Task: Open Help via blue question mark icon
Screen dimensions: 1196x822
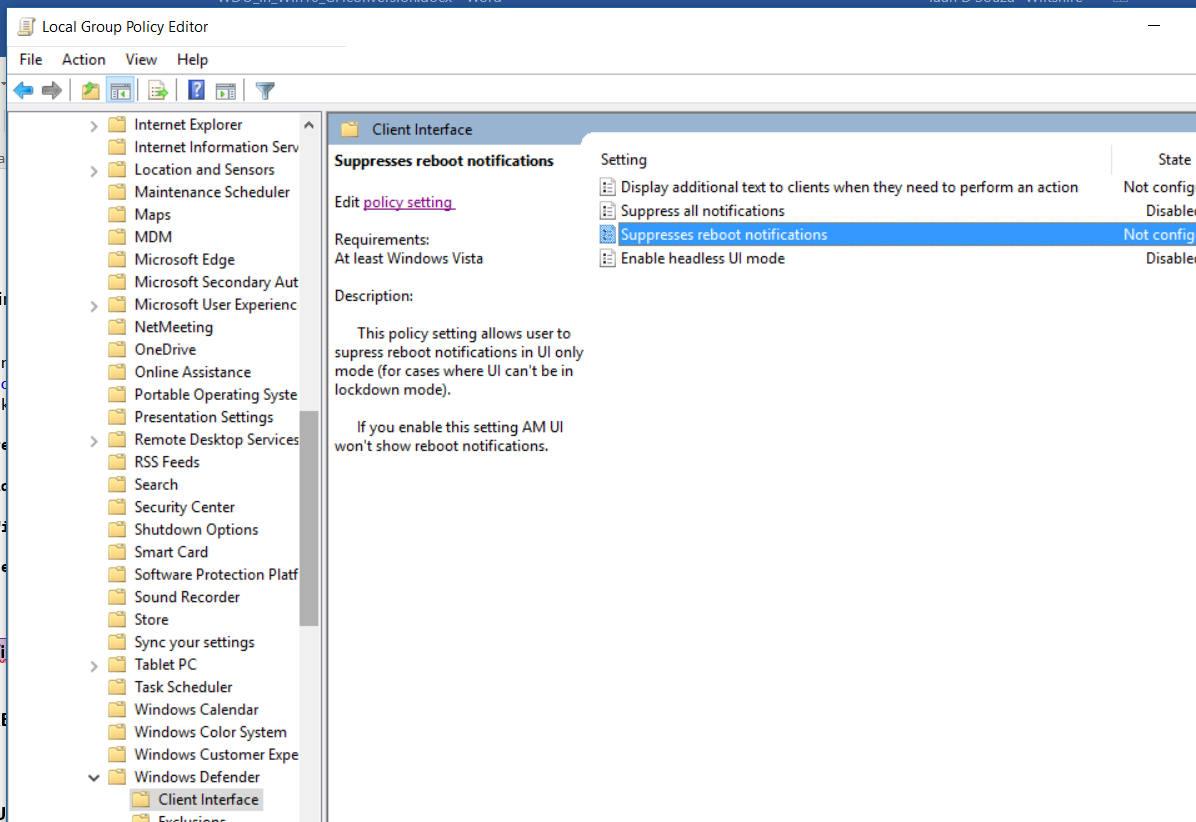Action: (196, 91)
